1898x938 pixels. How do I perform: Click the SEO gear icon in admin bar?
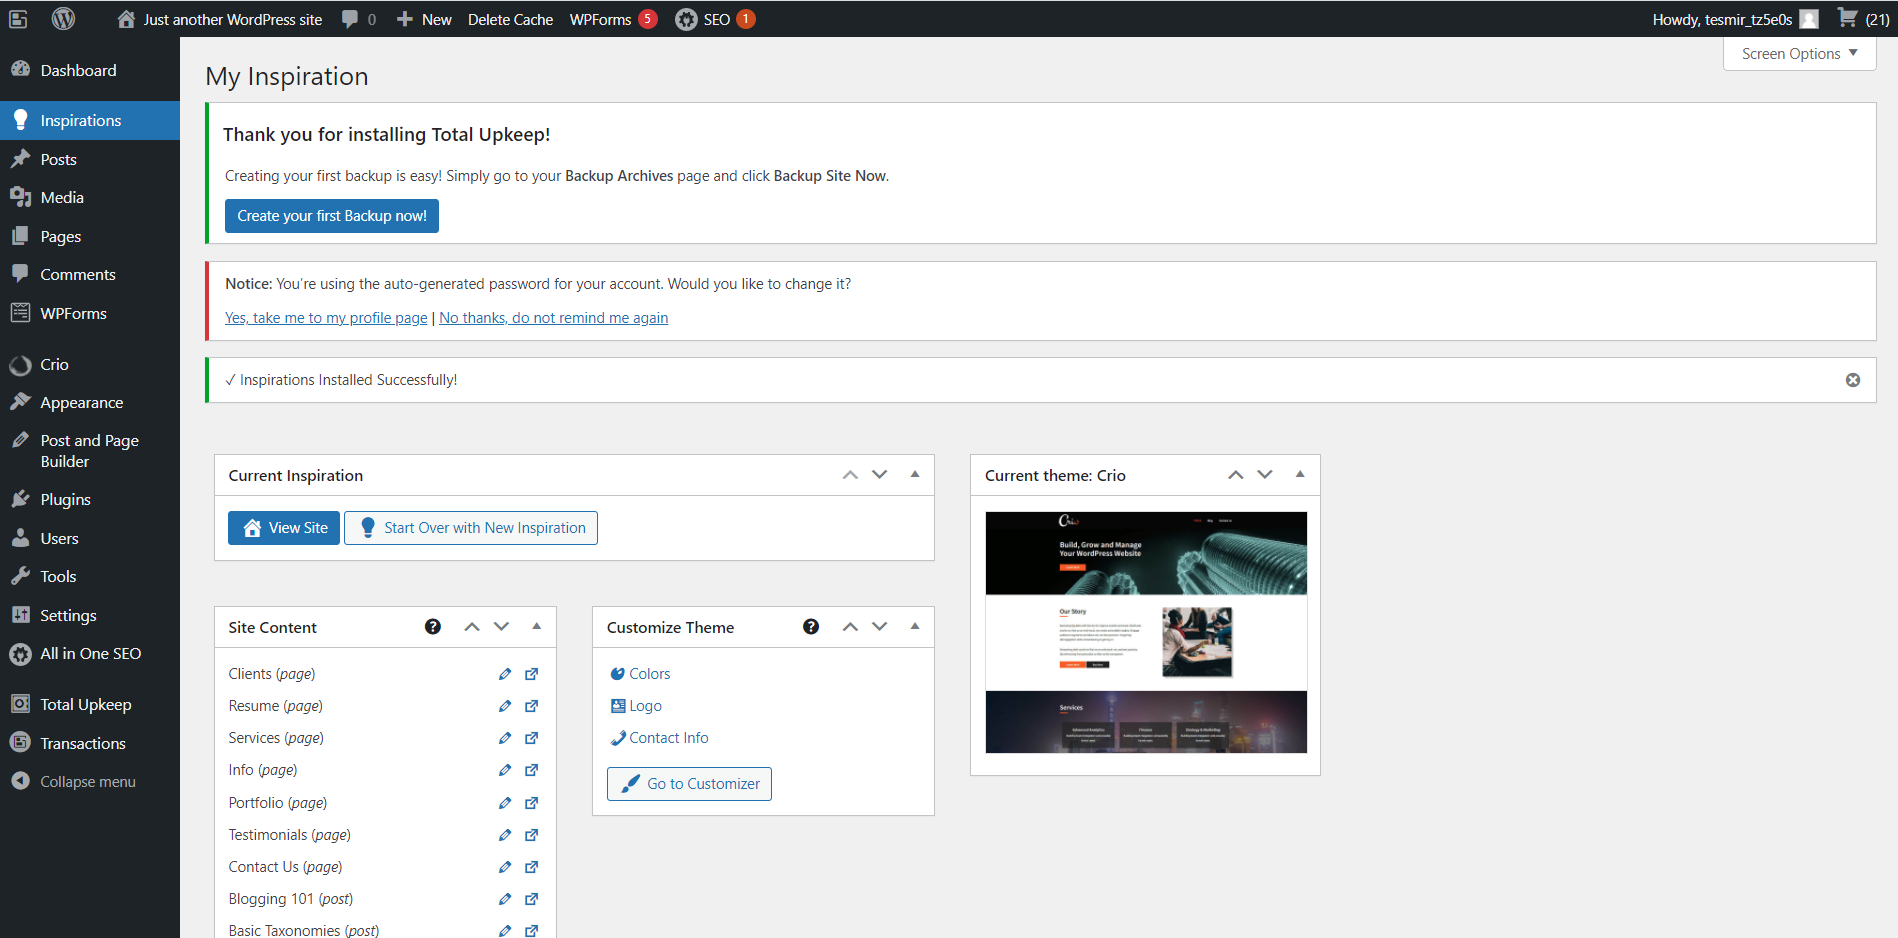click(x=686, y=19)
